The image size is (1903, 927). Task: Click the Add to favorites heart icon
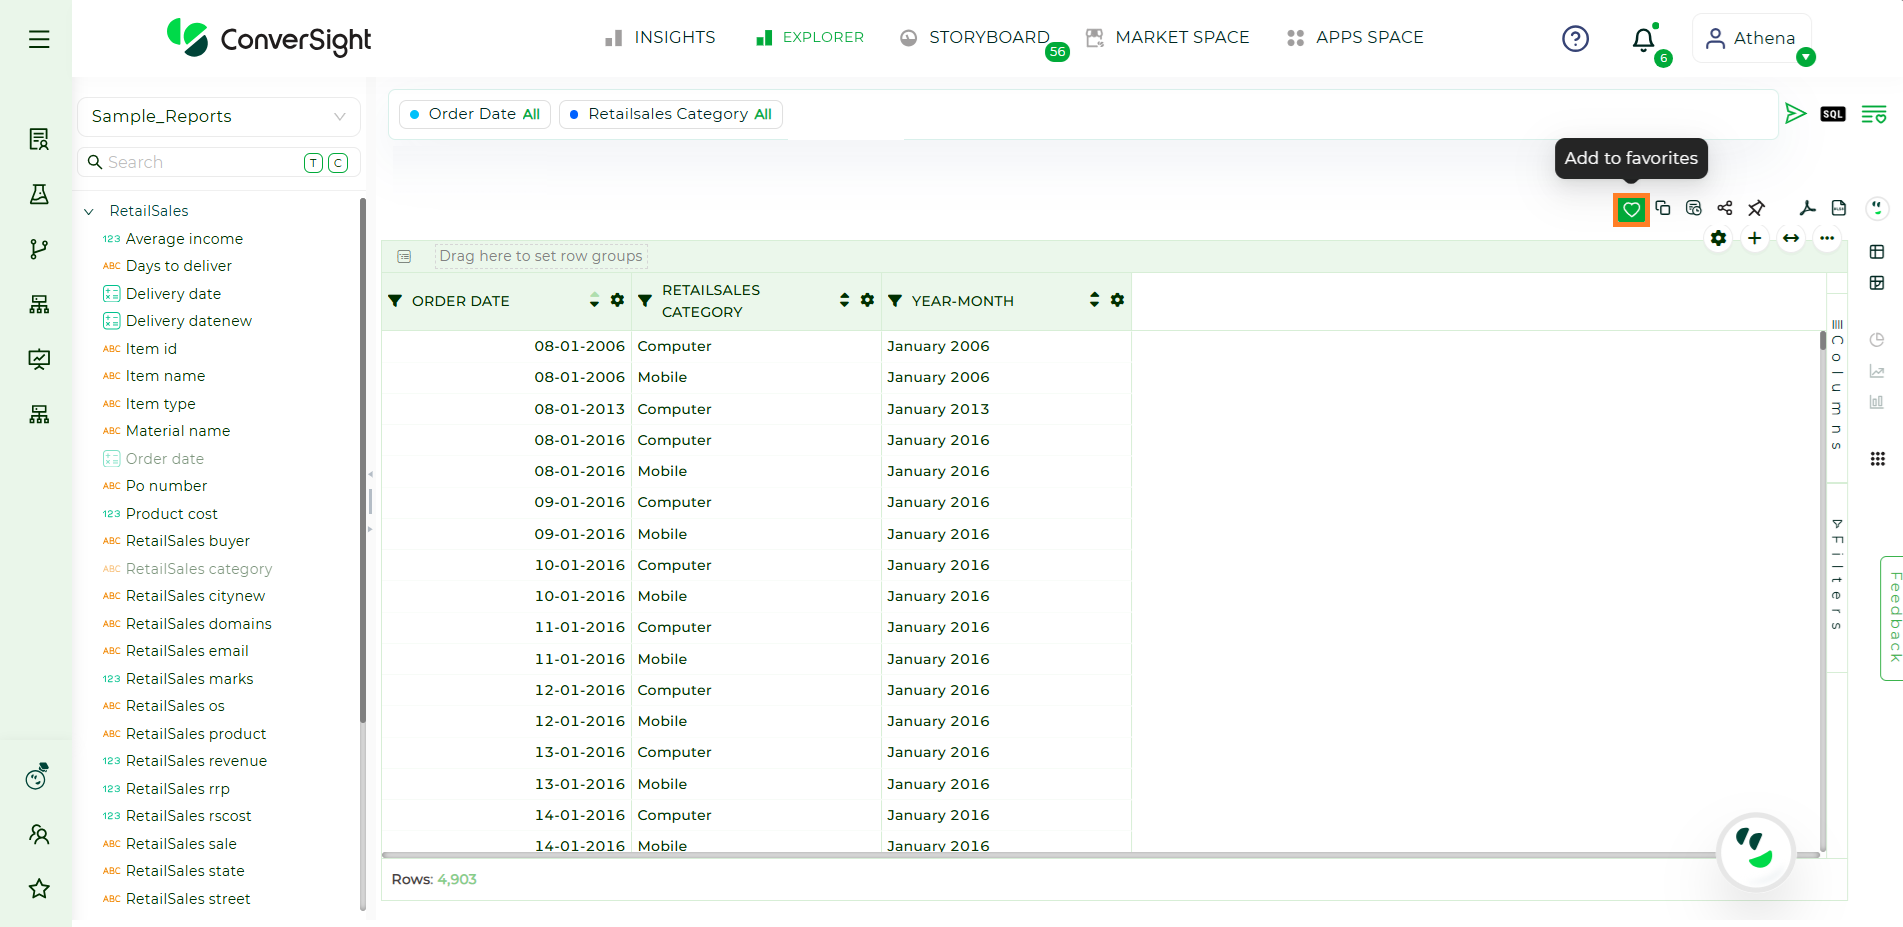(x=1632, y=209)
